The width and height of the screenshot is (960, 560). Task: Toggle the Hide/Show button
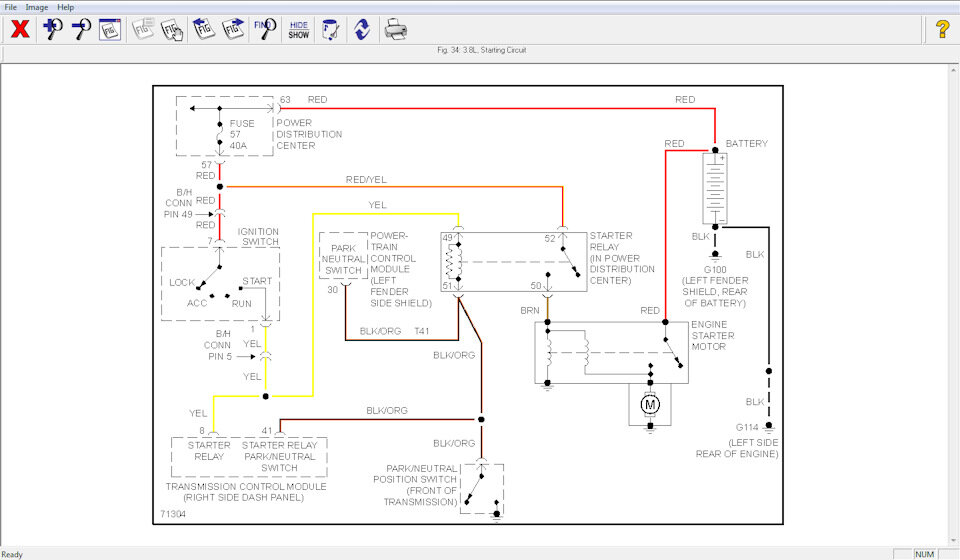pyautogui.click(x=299, y=29)
